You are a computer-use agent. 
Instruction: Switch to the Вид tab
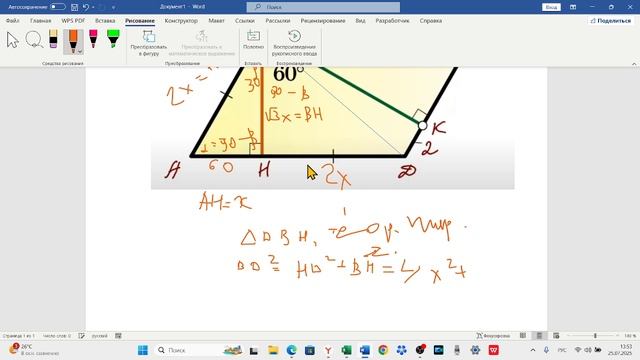point(360,20)
